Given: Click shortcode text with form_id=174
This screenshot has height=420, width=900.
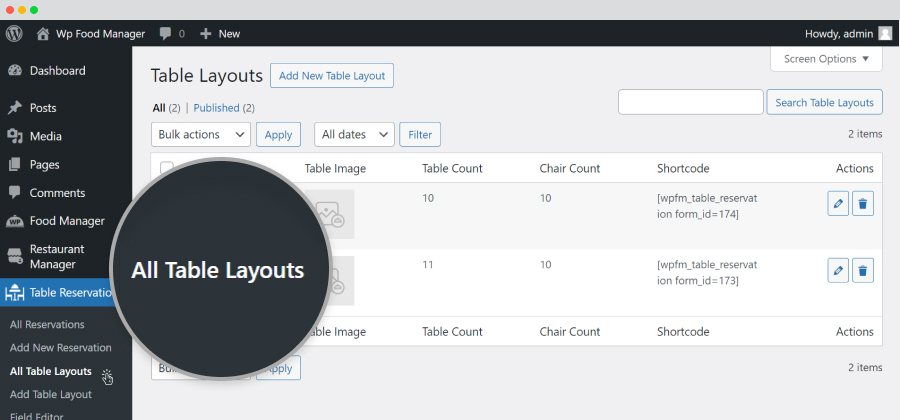Looking at the screenshot, I should pos(707,207).
